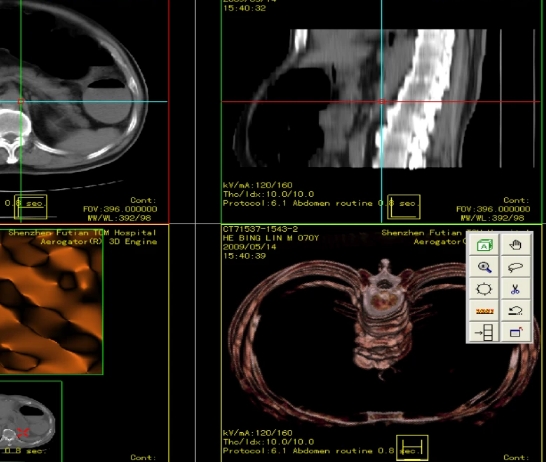Click the window-with-red-arrow palette icon
Image resolution: width=546 pixels, height=462 pixels.
coord(516,332)
